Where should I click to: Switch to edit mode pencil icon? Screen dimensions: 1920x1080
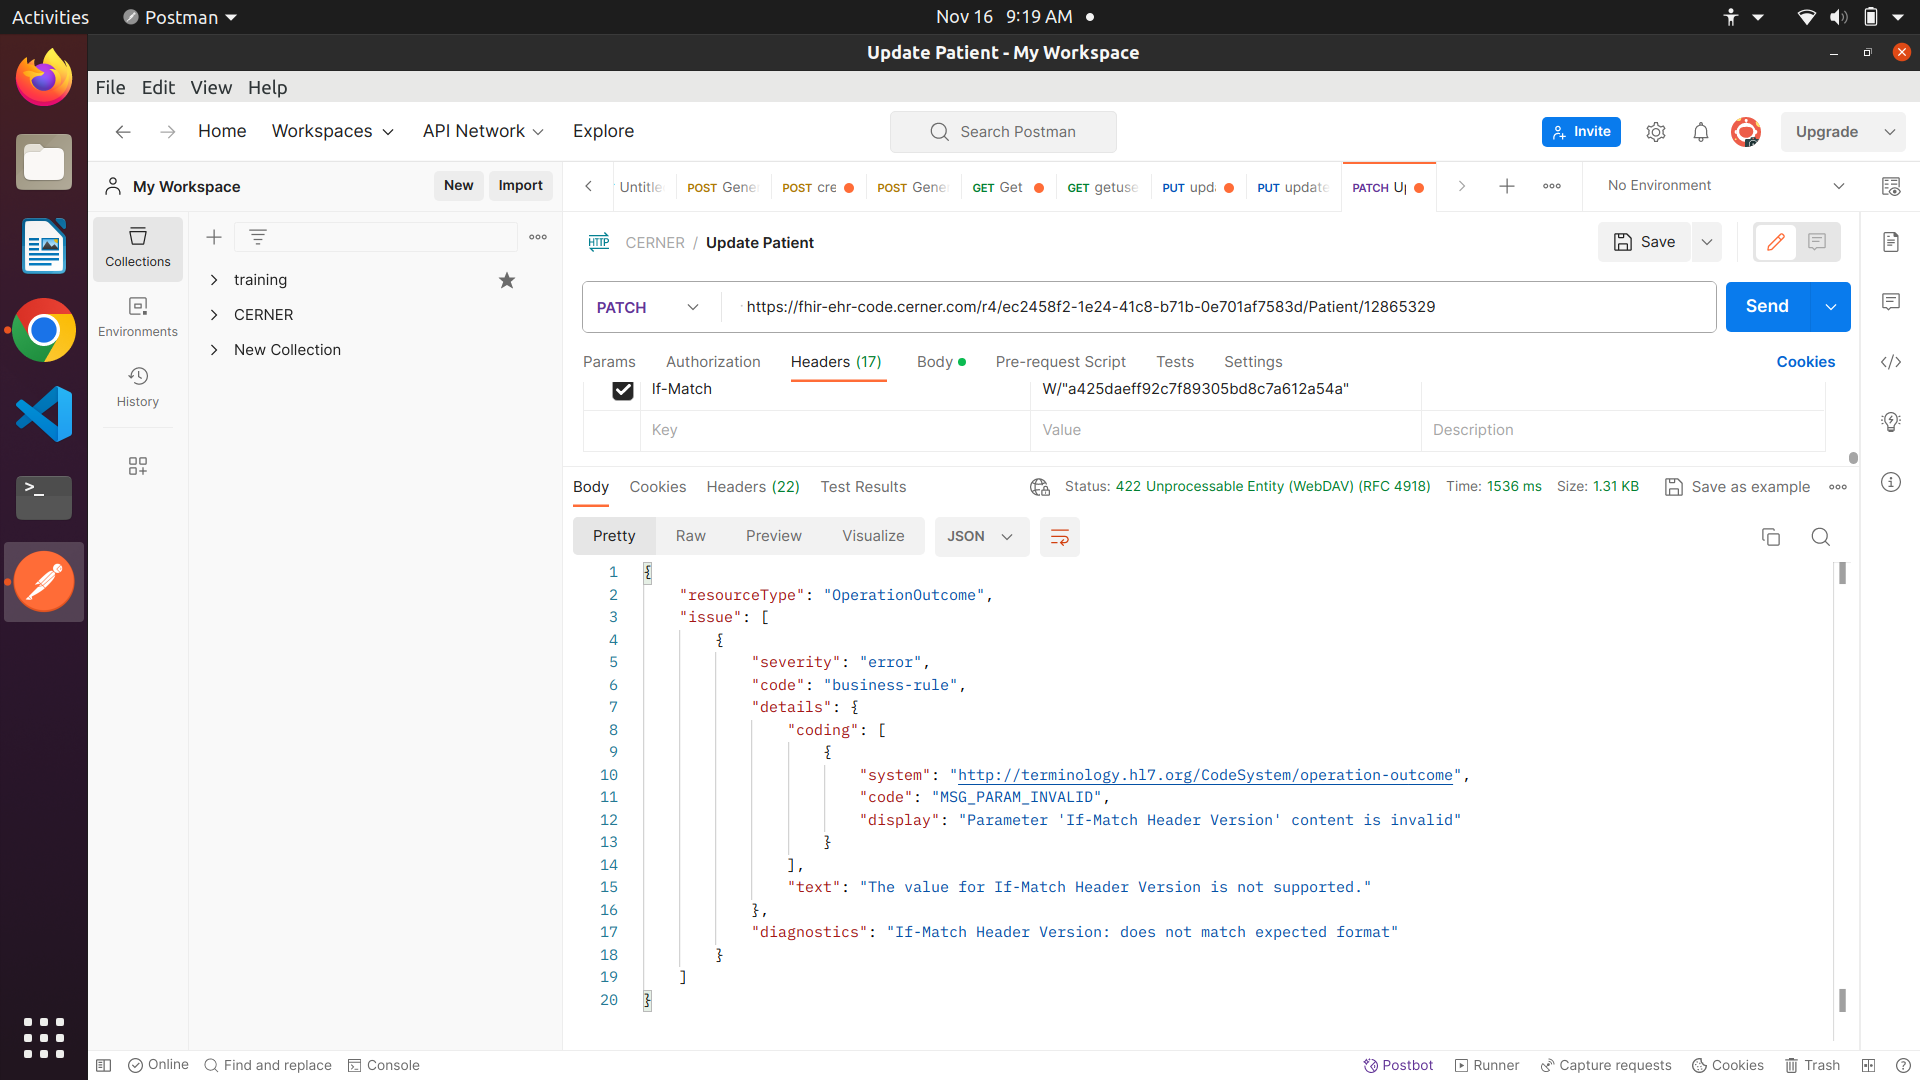click(1776, 242)
